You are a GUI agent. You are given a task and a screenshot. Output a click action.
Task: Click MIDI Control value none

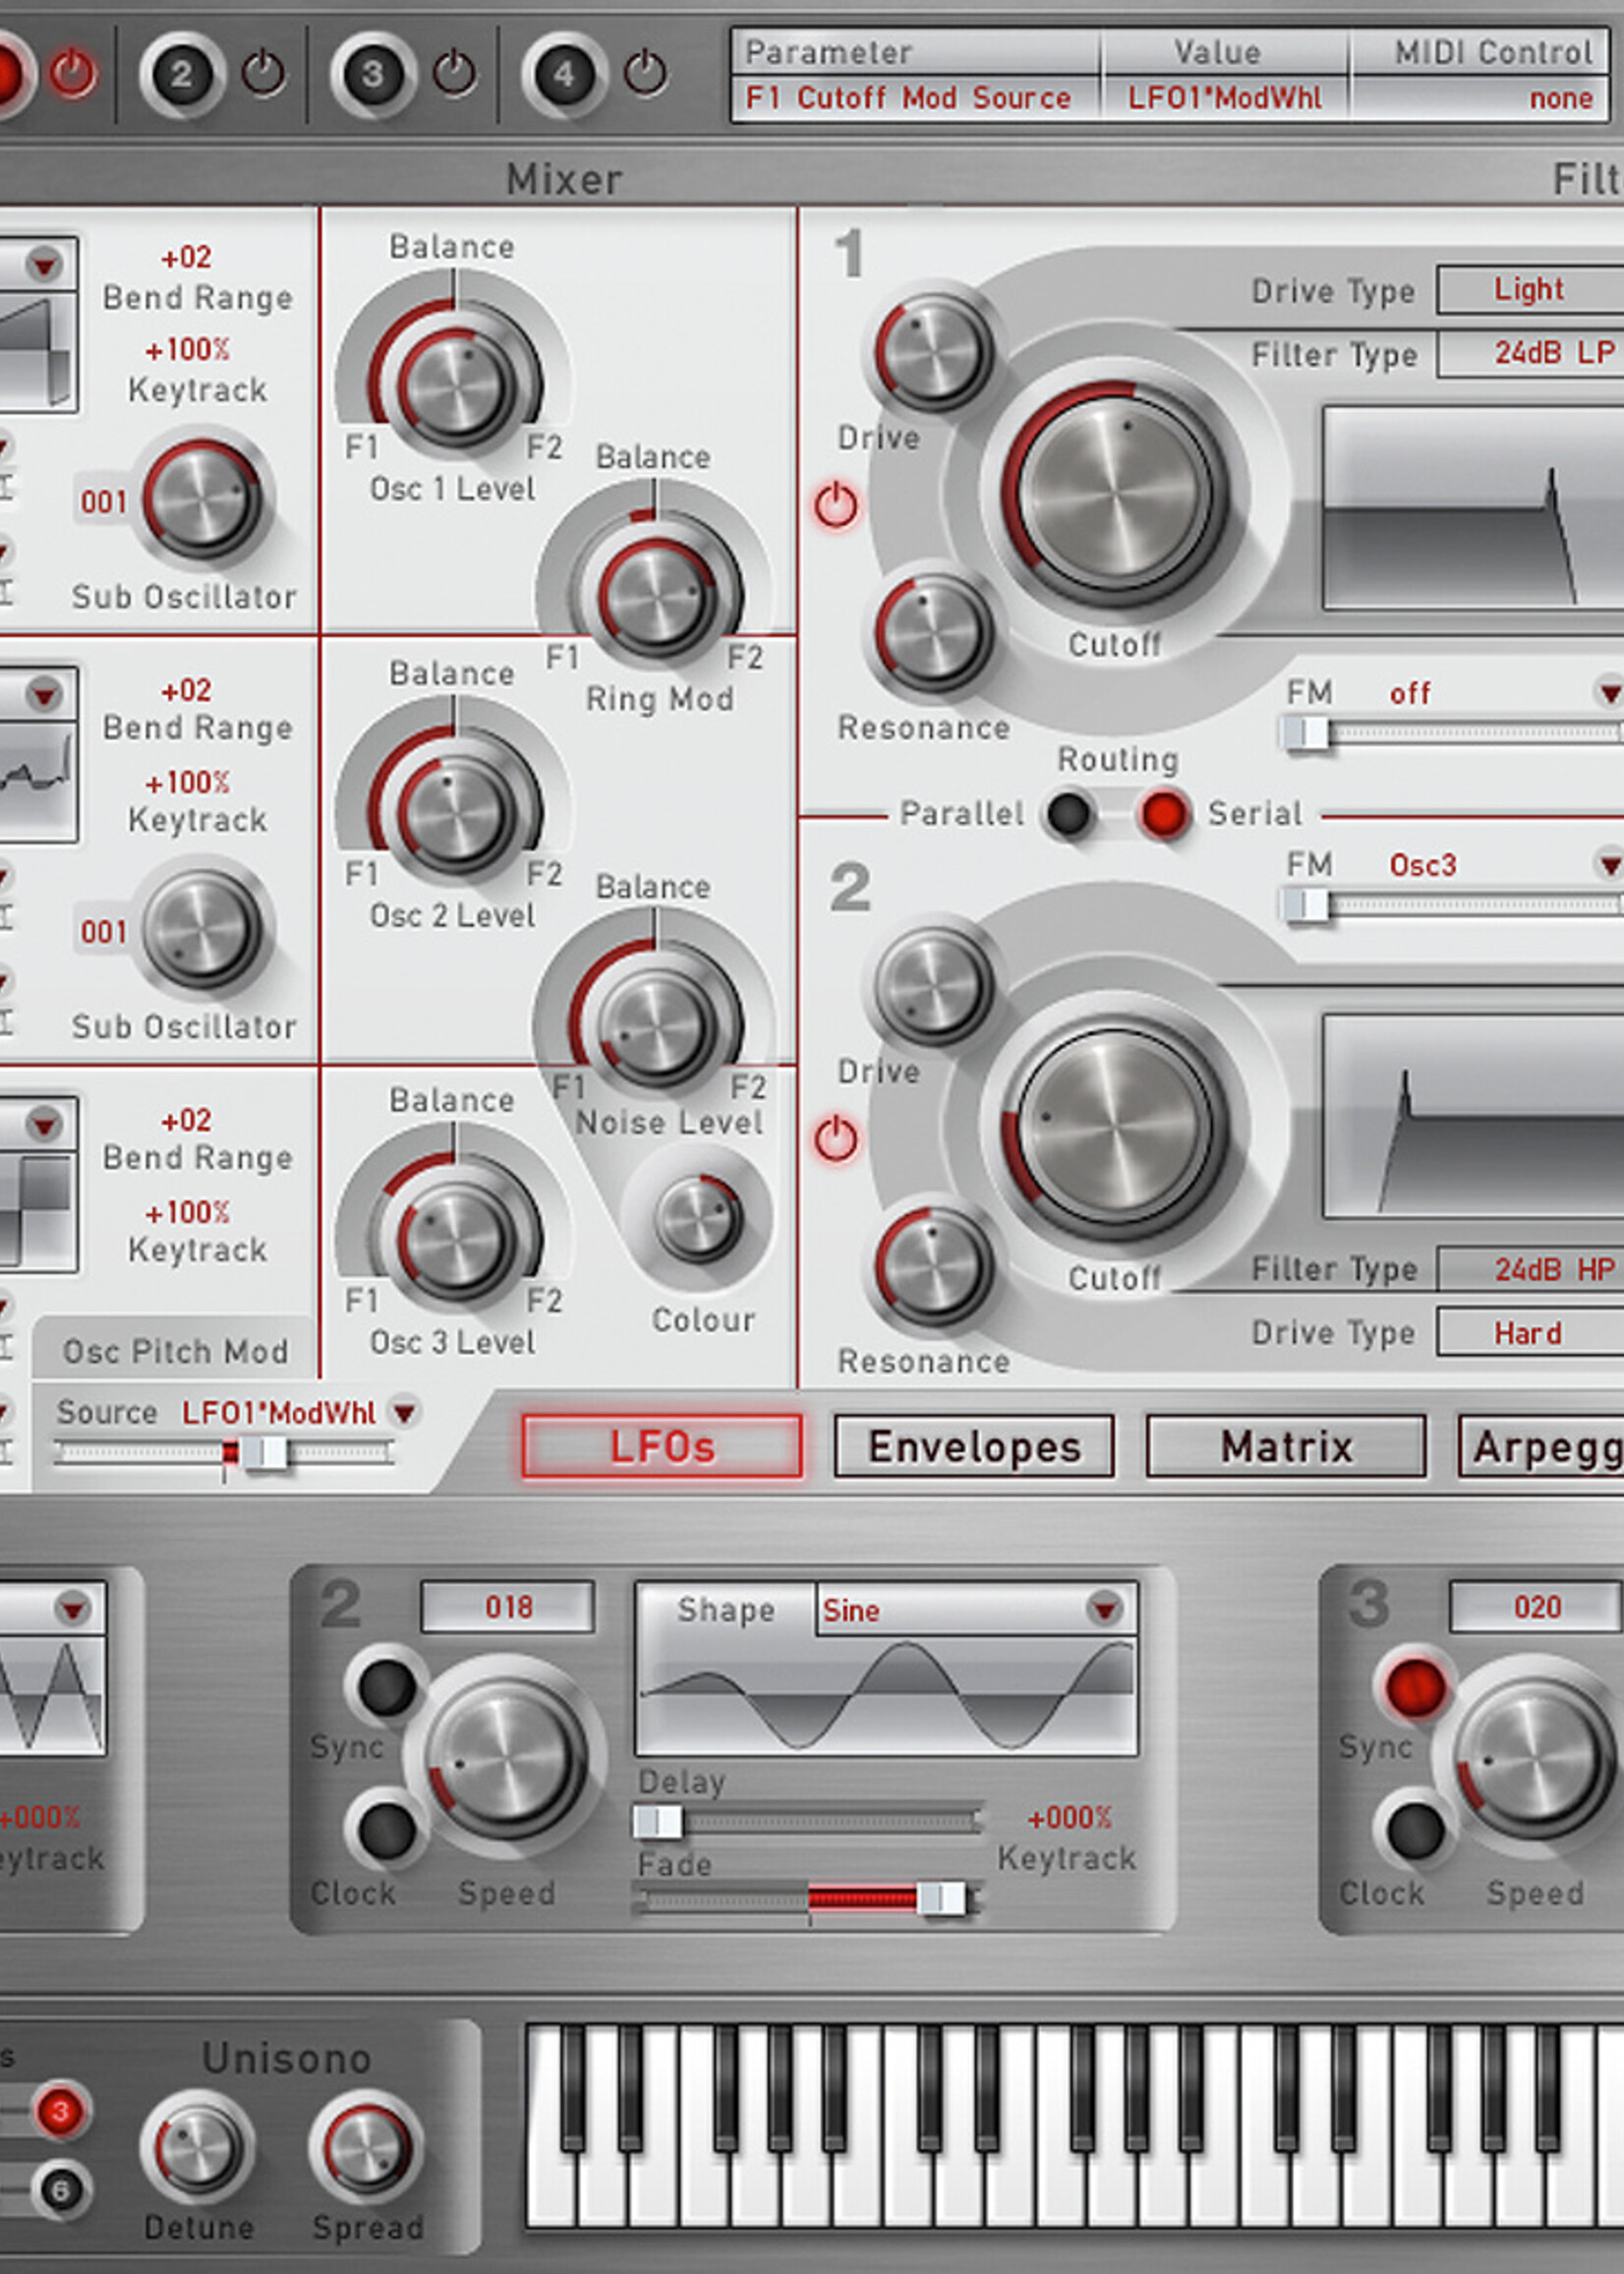(x=1560, y=98)
